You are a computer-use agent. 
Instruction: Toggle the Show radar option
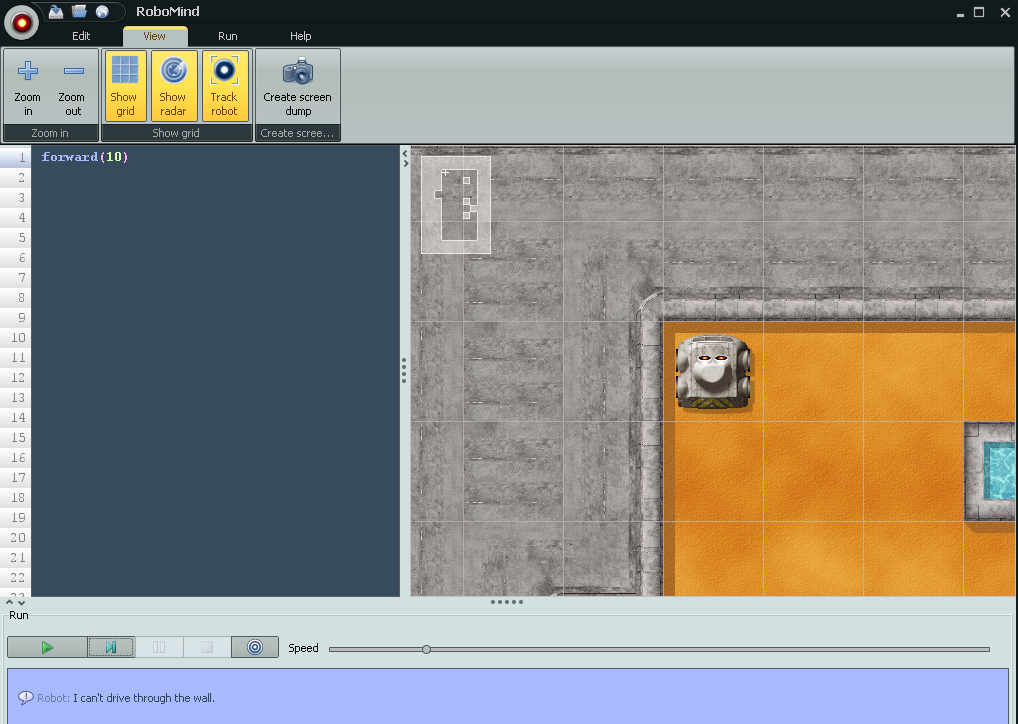coord(173,86)
